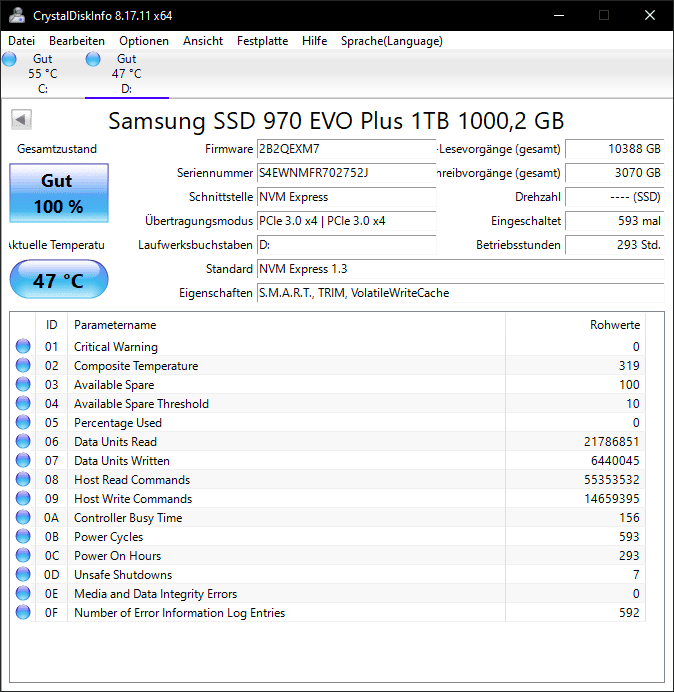This screenshot has width=674, height=692.
Task: Click status circle for Data Units Read
Action: click(23, 441)
